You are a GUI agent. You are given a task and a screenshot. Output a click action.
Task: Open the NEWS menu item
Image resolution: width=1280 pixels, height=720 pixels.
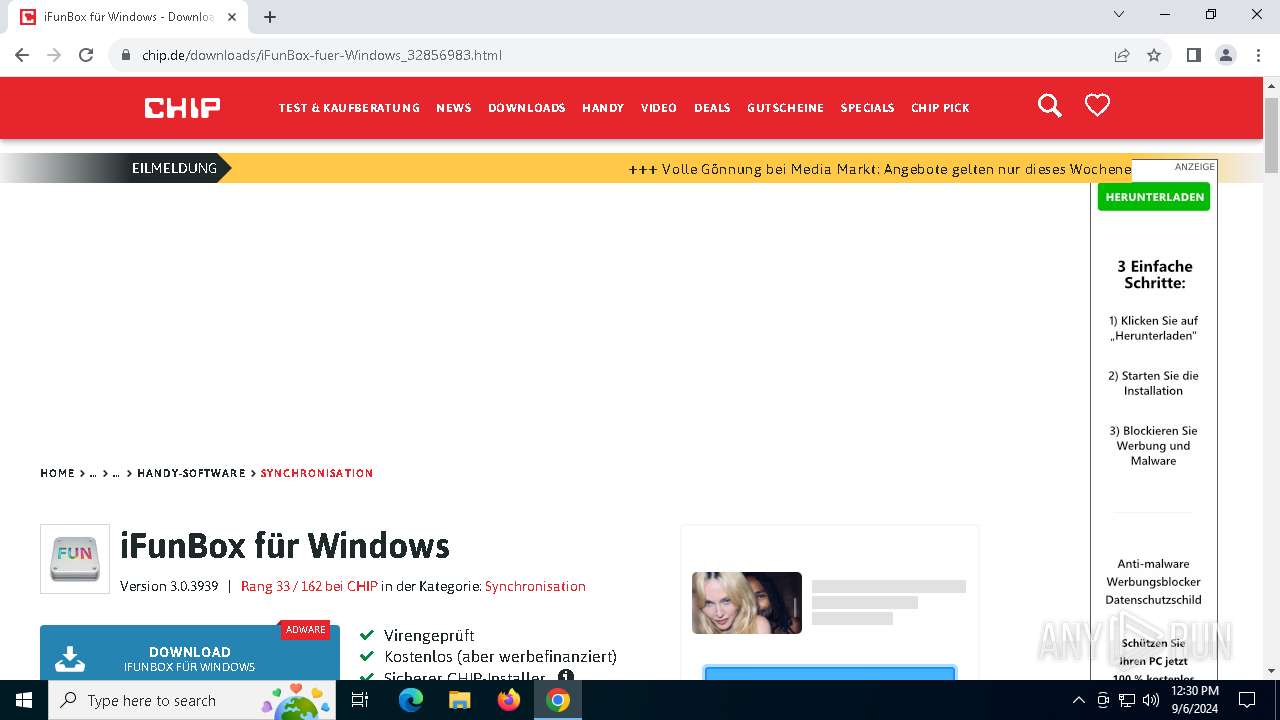point(454,108)
